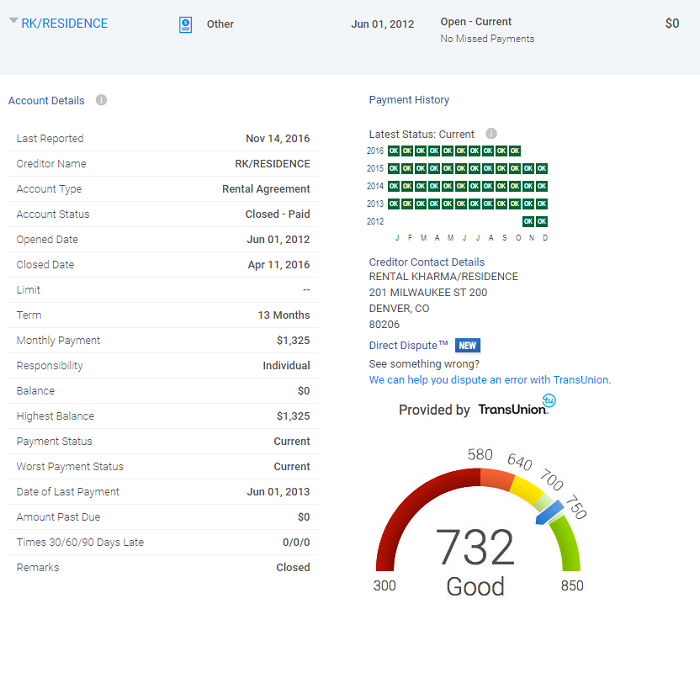Viewport: 700px width, 683px height.
Task: Select the November 2012 OK payment box
Action: [528, 222]
